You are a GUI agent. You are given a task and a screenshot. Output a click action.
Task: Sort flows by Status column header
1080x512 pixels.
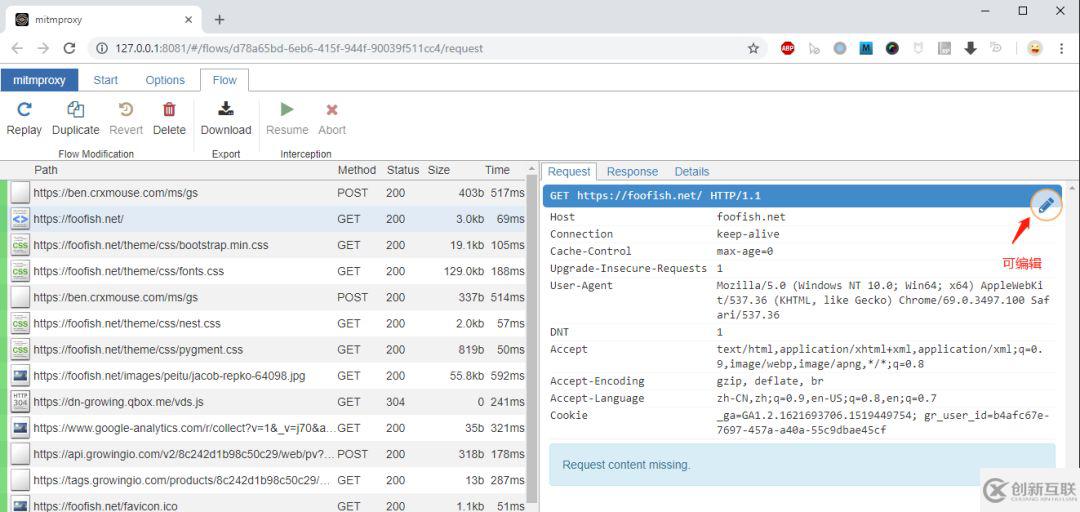tap(403, 170)
